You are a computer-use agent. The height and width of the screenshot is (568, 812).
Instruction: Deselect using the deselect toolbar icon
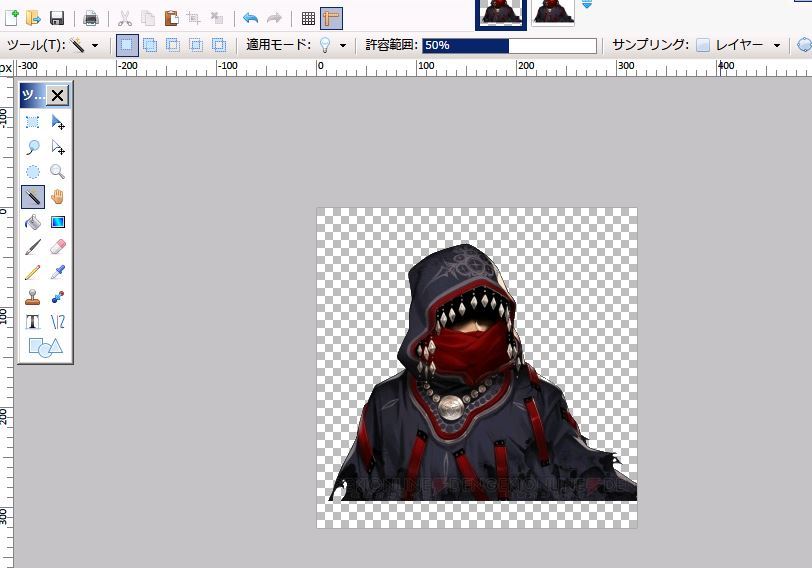tap(217, 19)
